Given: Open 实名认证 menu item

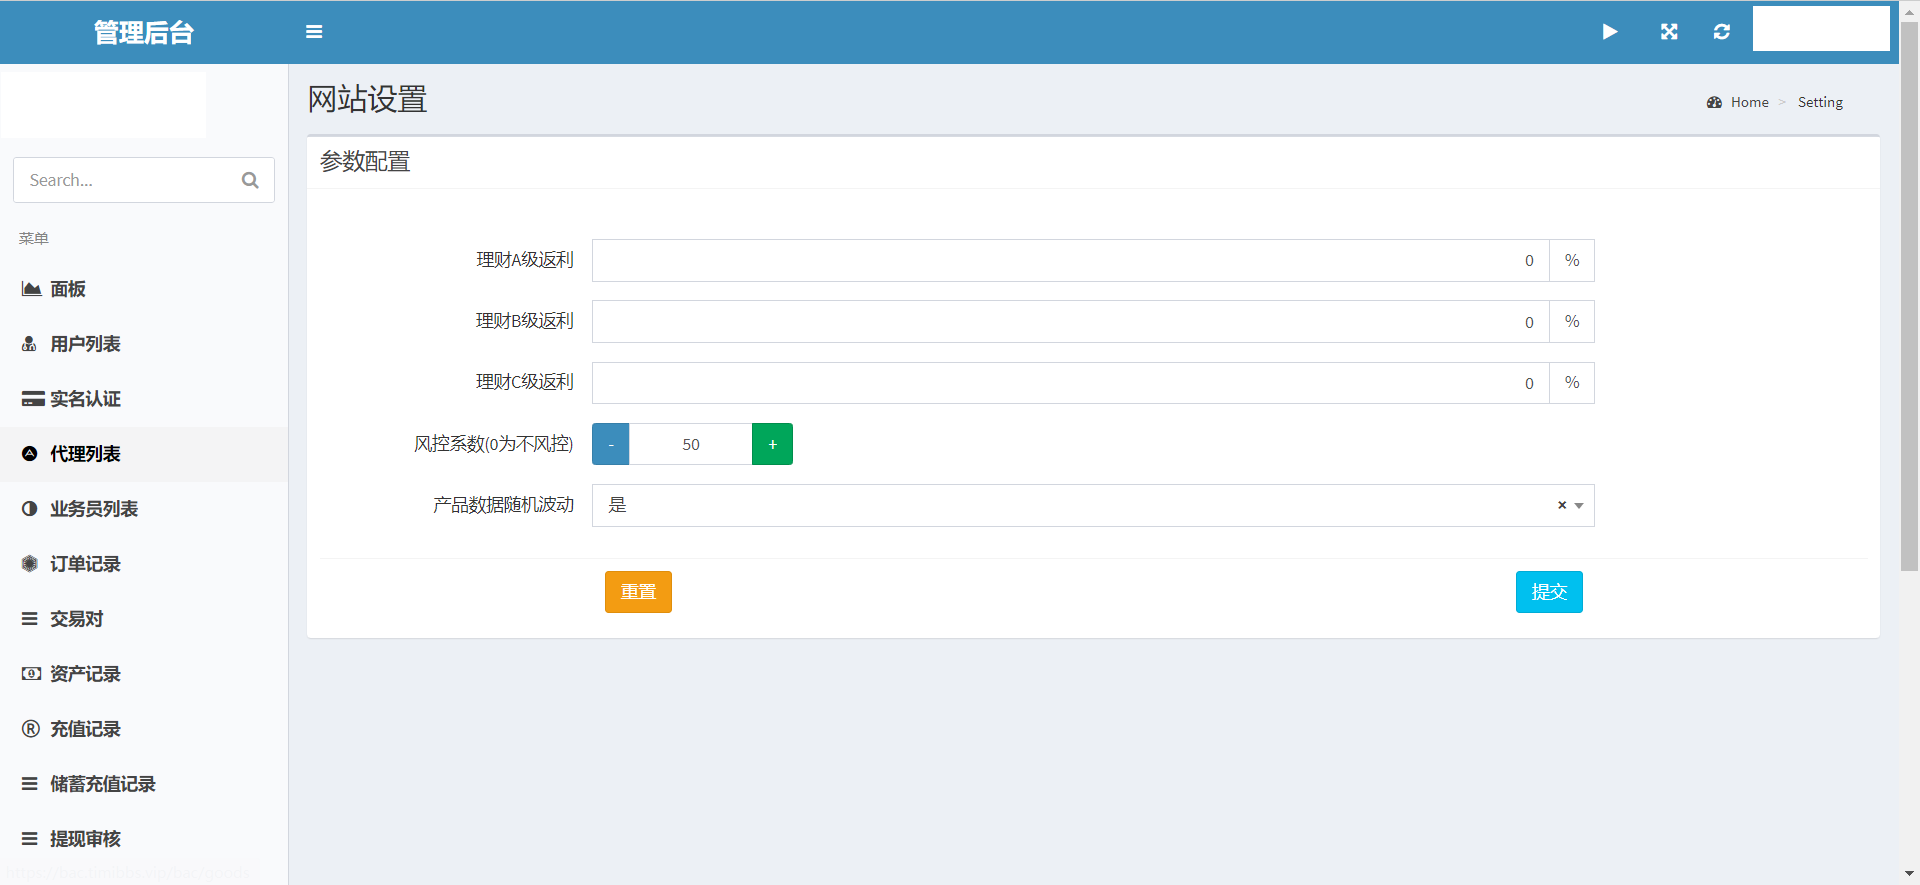Looking at the screenshot, I should [144, 399].
